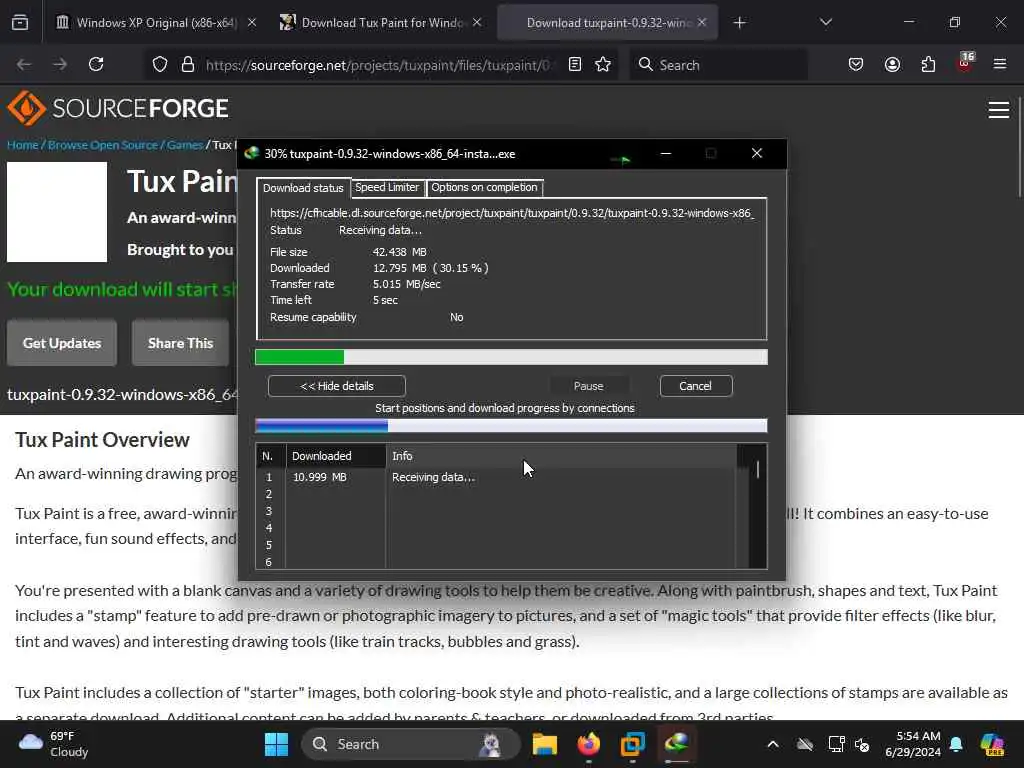Open tracking protection shield icon

(160, 65)
